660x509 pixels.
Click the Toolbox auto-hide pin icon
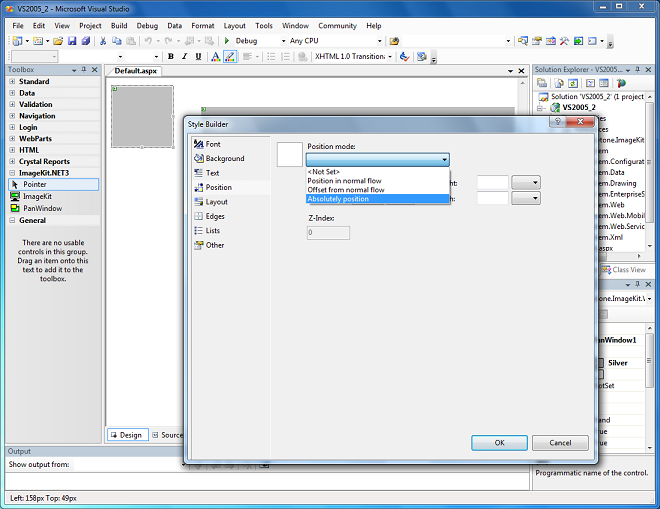[84, 69]
